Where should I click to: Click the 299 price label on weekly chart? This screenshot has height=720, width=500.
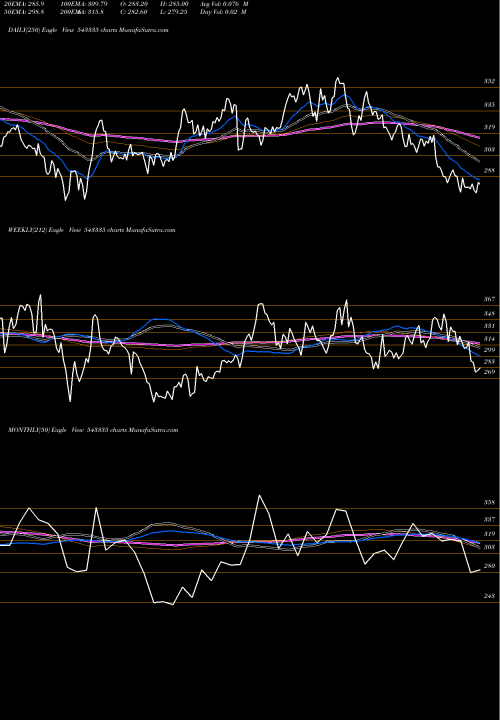(x=489, y=350)
